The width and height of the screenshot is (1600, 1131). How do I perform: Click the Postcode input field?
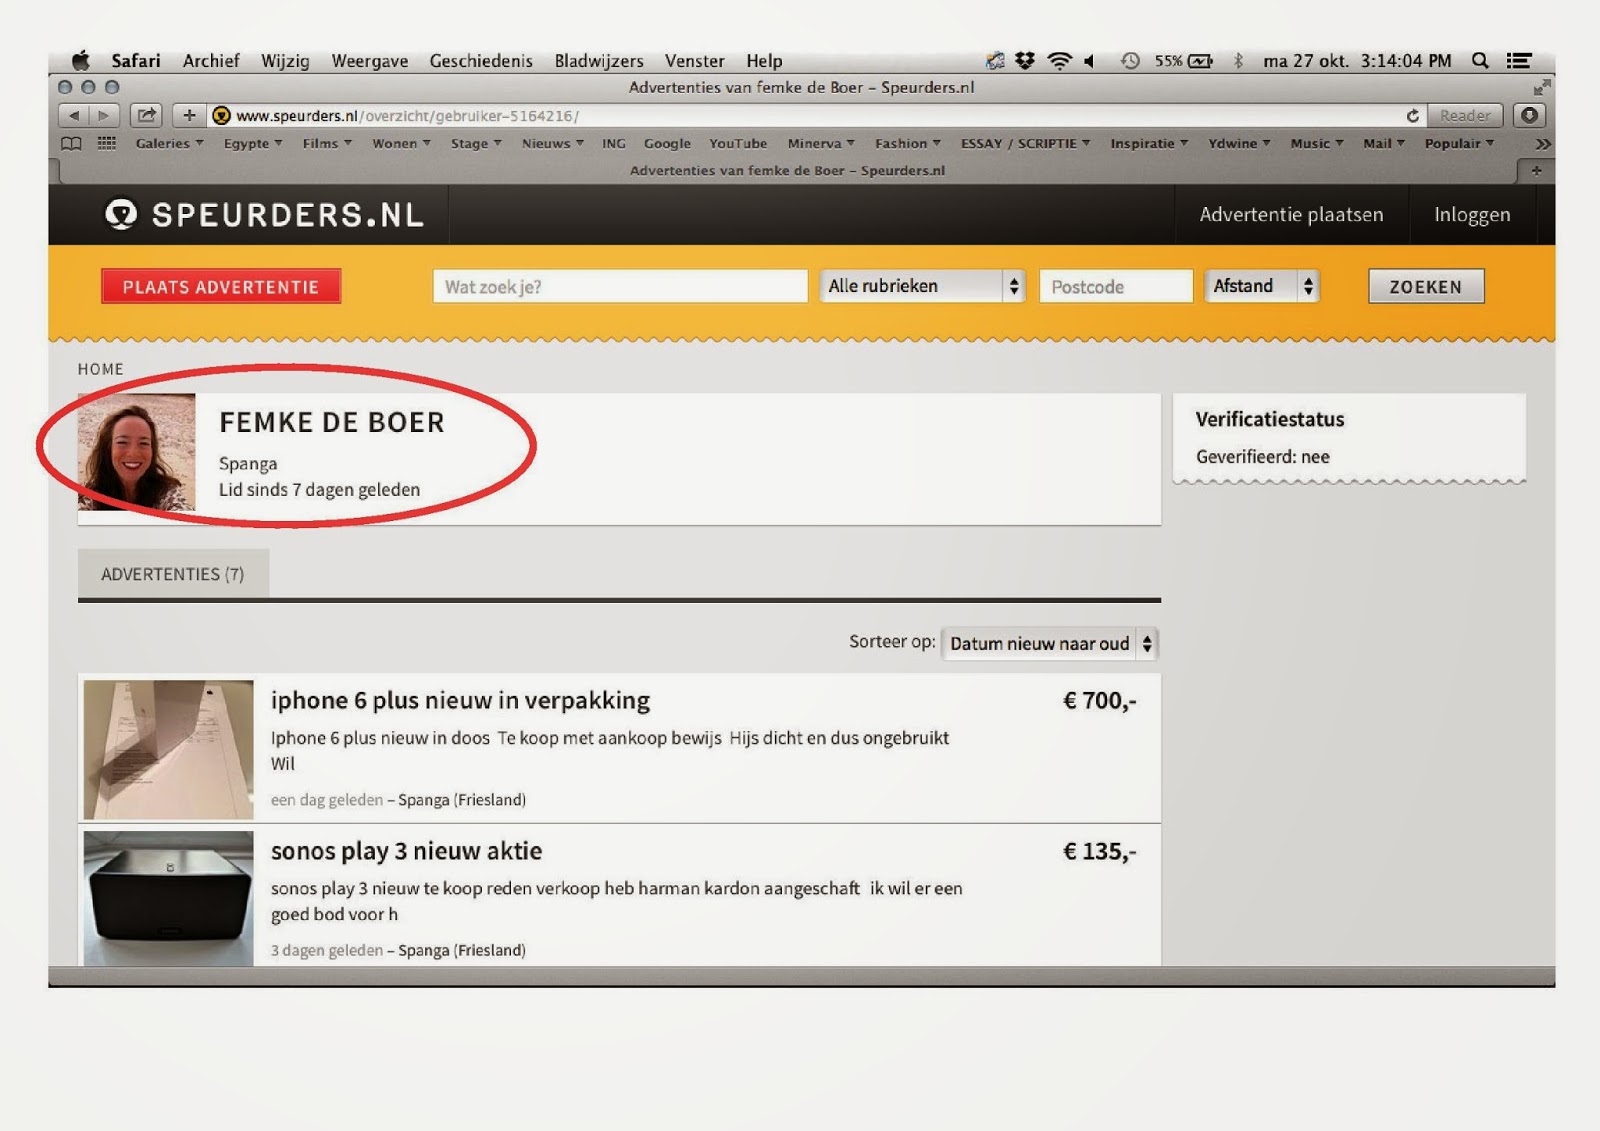click(x=1116, y=287)
